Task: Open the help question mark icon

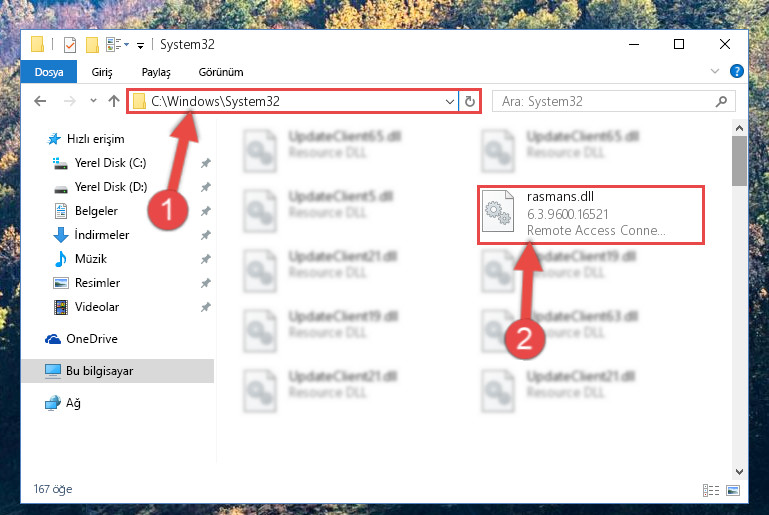Action: pos(736,71)
